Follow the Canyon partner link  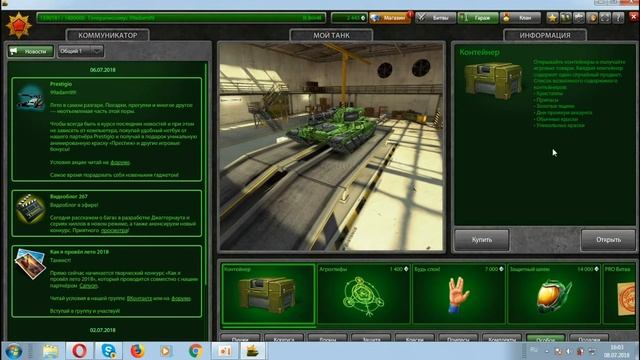click(88, 286)
